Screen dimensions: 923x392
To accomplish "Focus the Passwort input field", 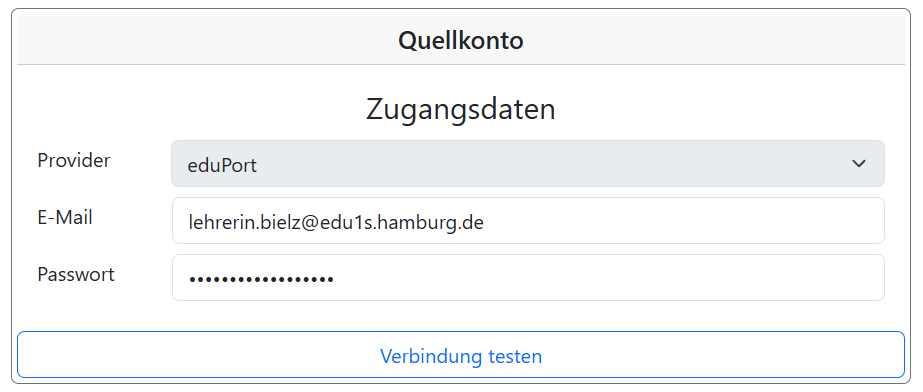I will pos(528,278).
